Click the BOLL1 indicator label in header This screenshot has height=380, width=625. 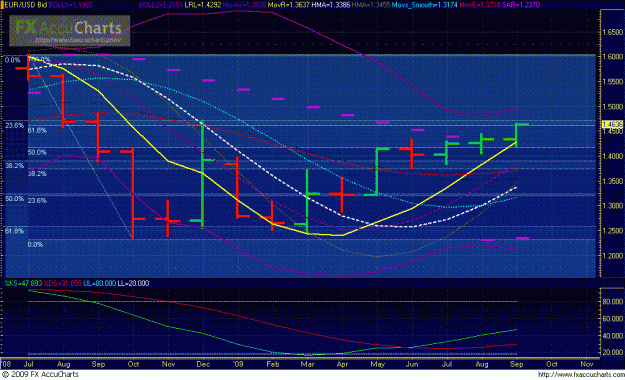(x=71, y=5)
